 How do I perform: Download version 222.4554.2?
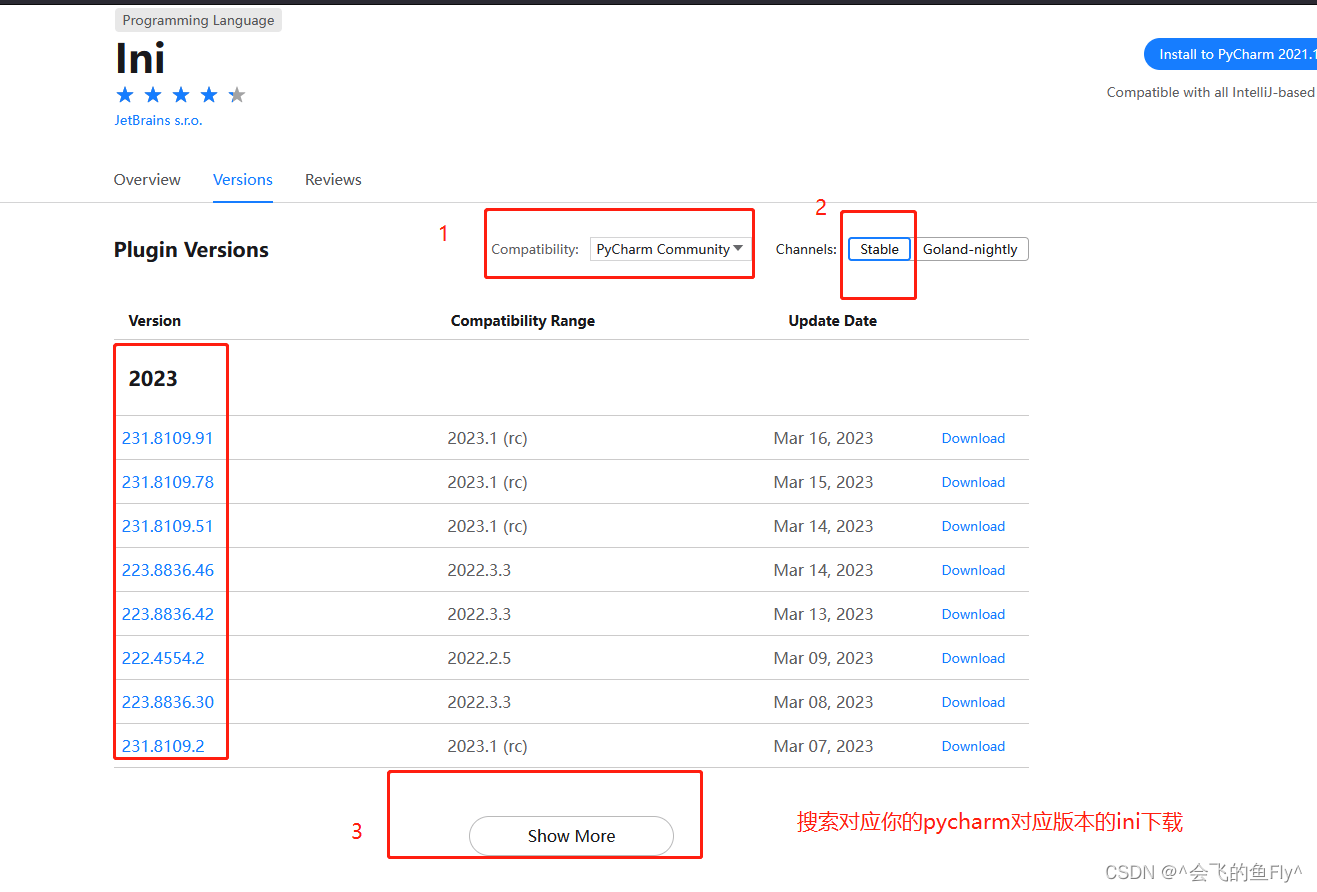point(973,658)
